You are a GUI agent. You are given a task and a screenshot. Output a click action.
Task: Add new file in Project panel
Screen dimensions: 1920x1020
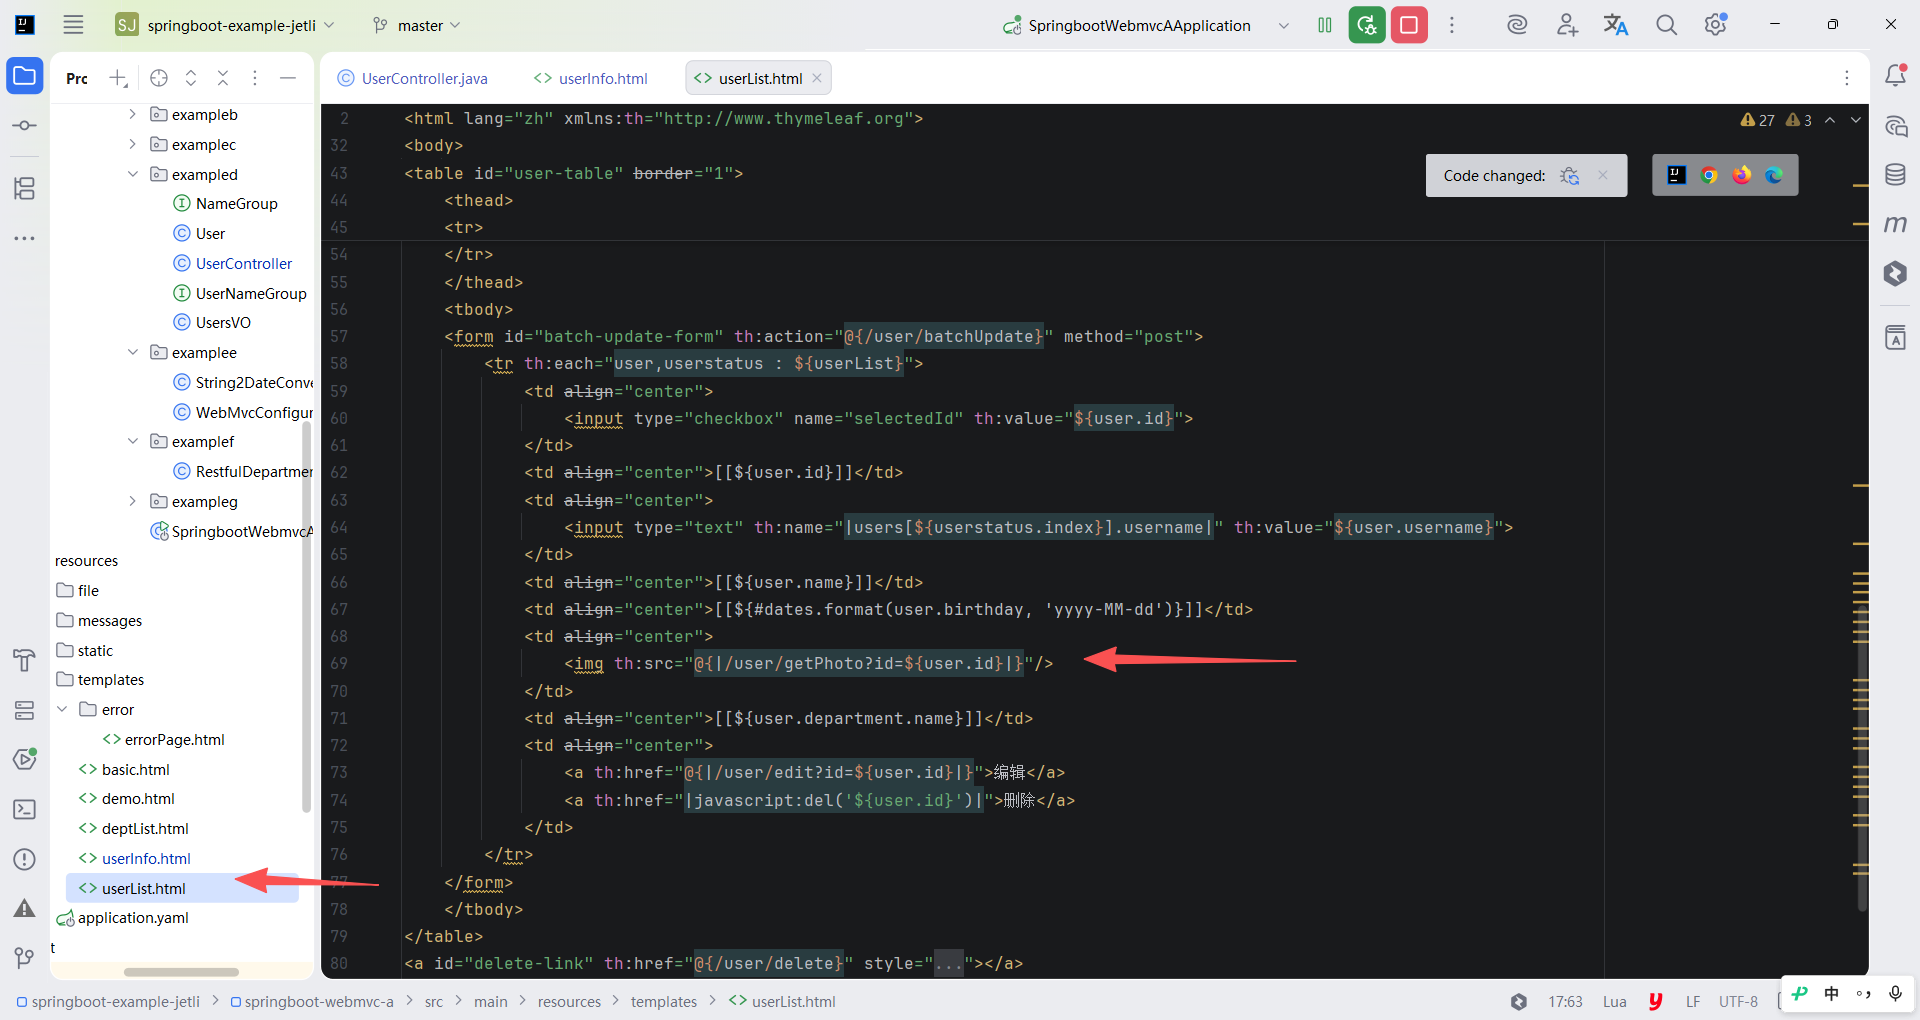coord(119,78)
